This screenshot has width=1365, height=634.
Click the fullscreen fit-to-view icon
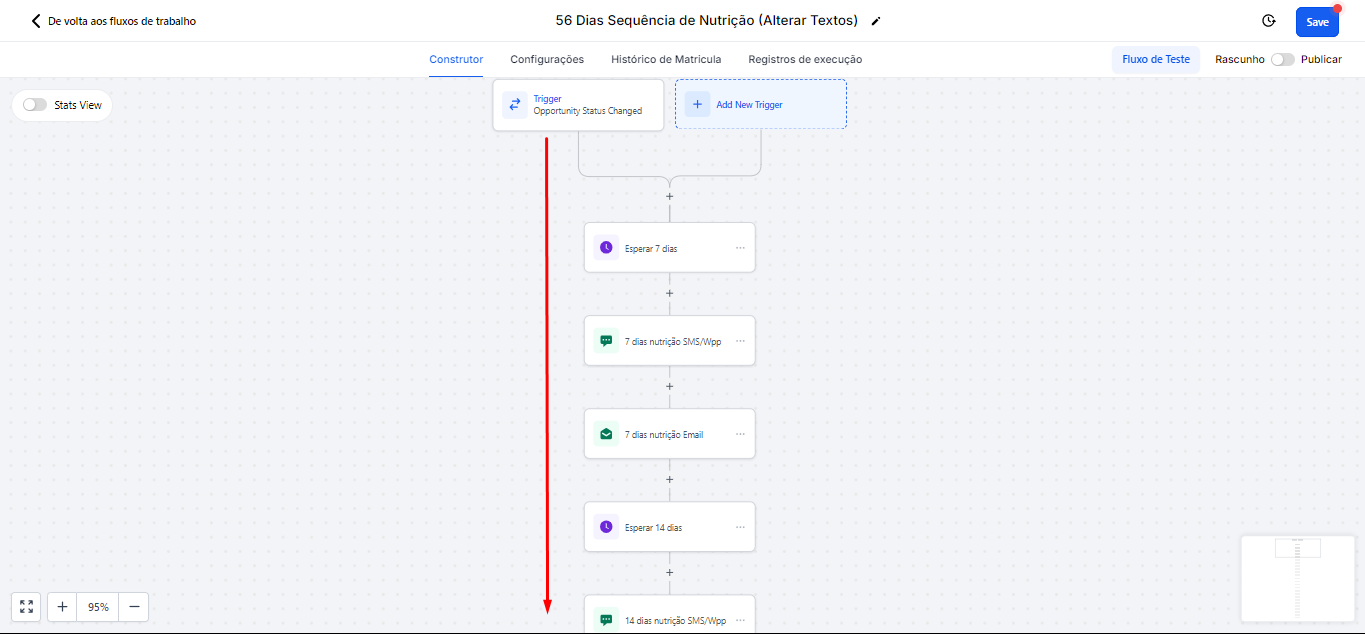tap(26, 607)
